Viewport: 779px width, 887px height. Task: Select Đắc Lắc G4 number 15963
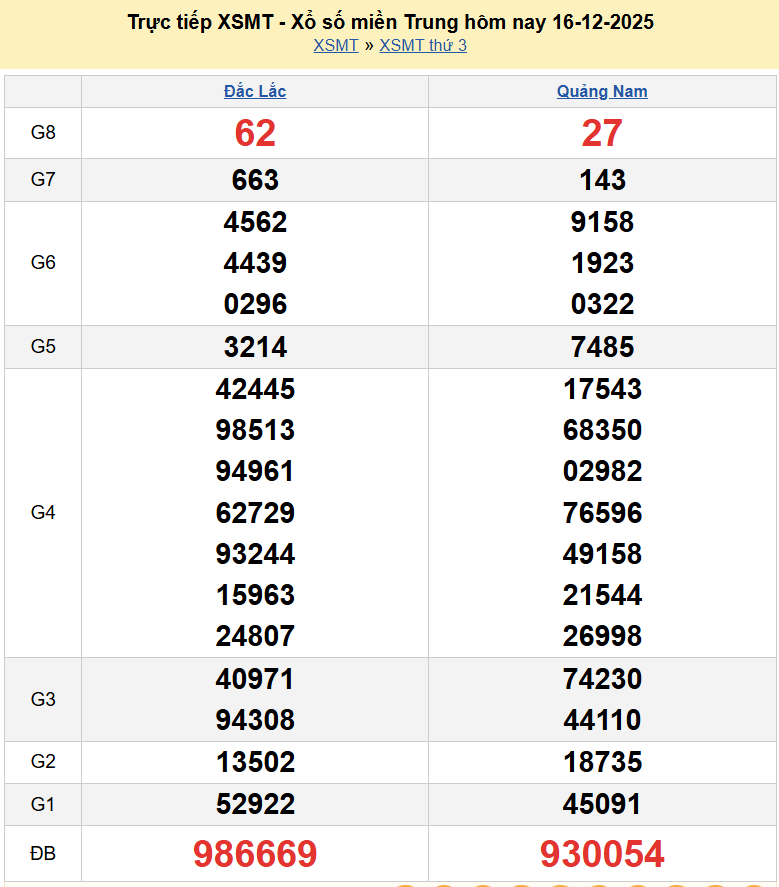[255, 595]
